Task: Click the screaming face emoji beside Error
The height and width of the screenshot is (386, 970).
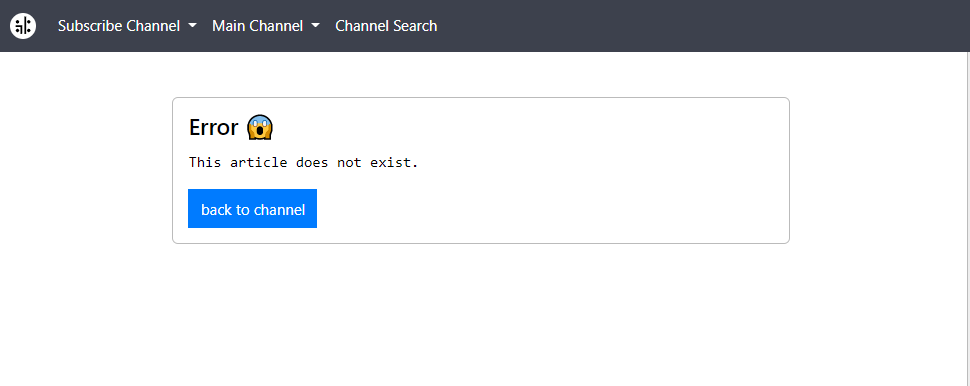Action: click(260, 127)
